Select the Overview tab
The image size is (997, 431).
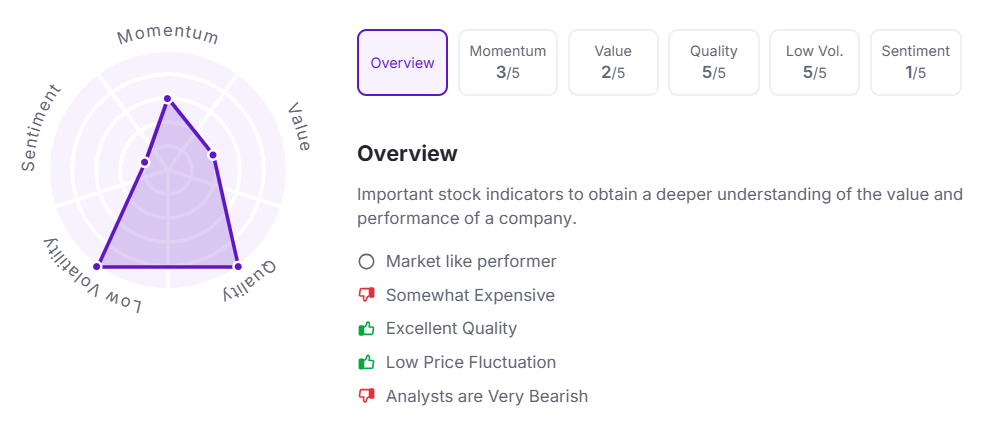(x=402, y=63)
